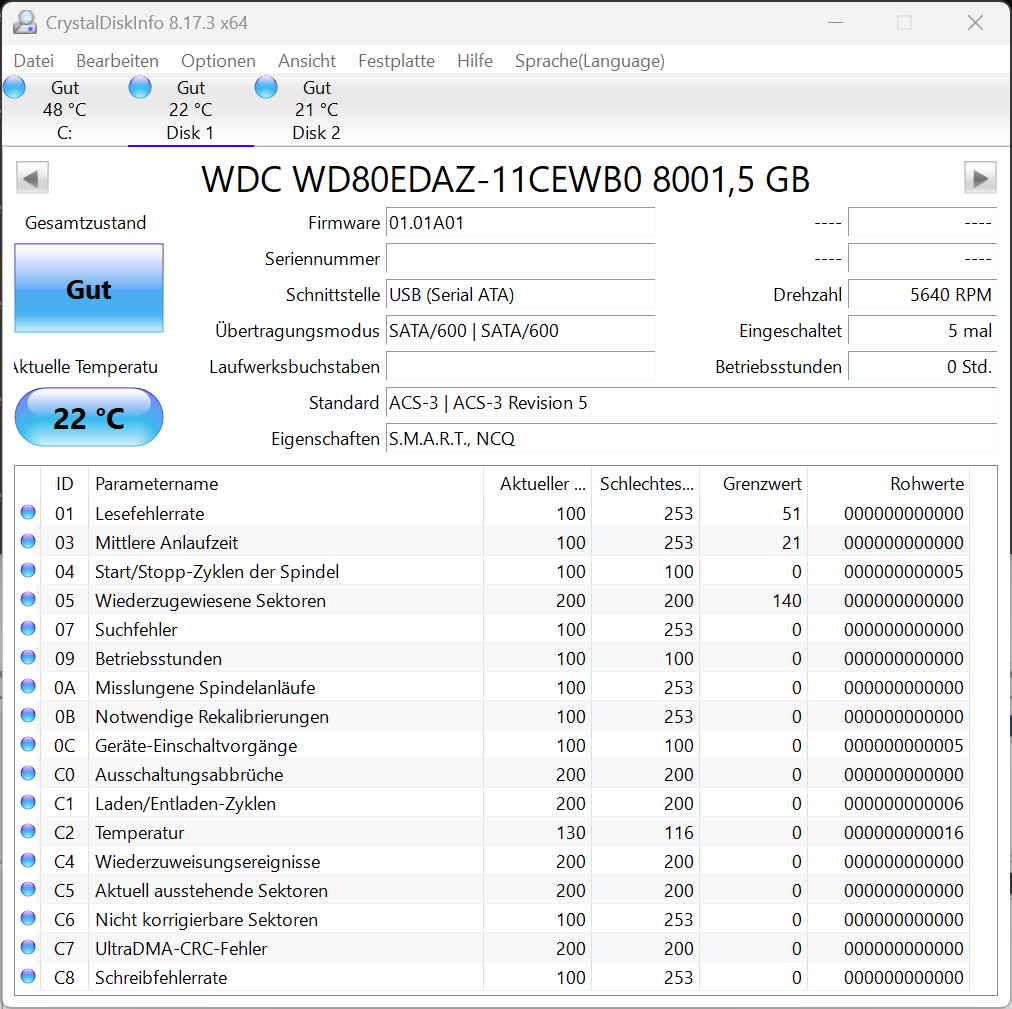Select the Disk 1 tab
1012x1009 pixels.
point(190,110)
